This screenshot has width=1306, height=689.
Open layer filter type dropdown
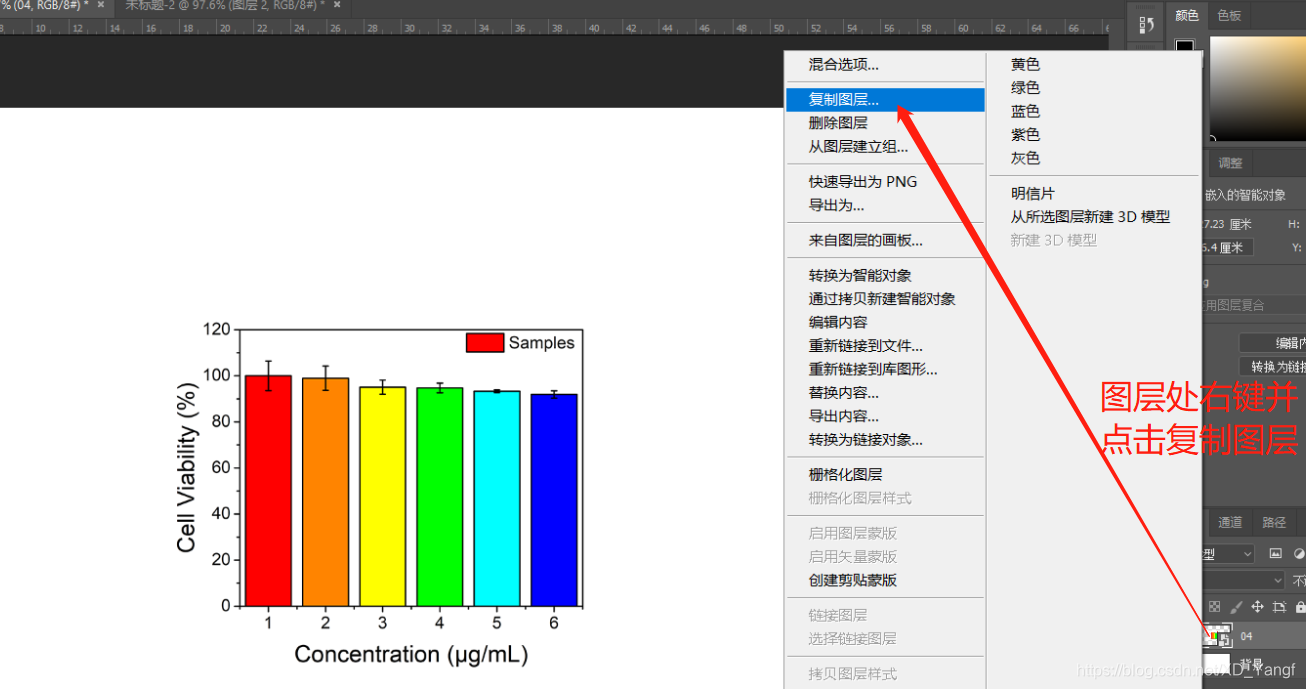(1229, 553)
